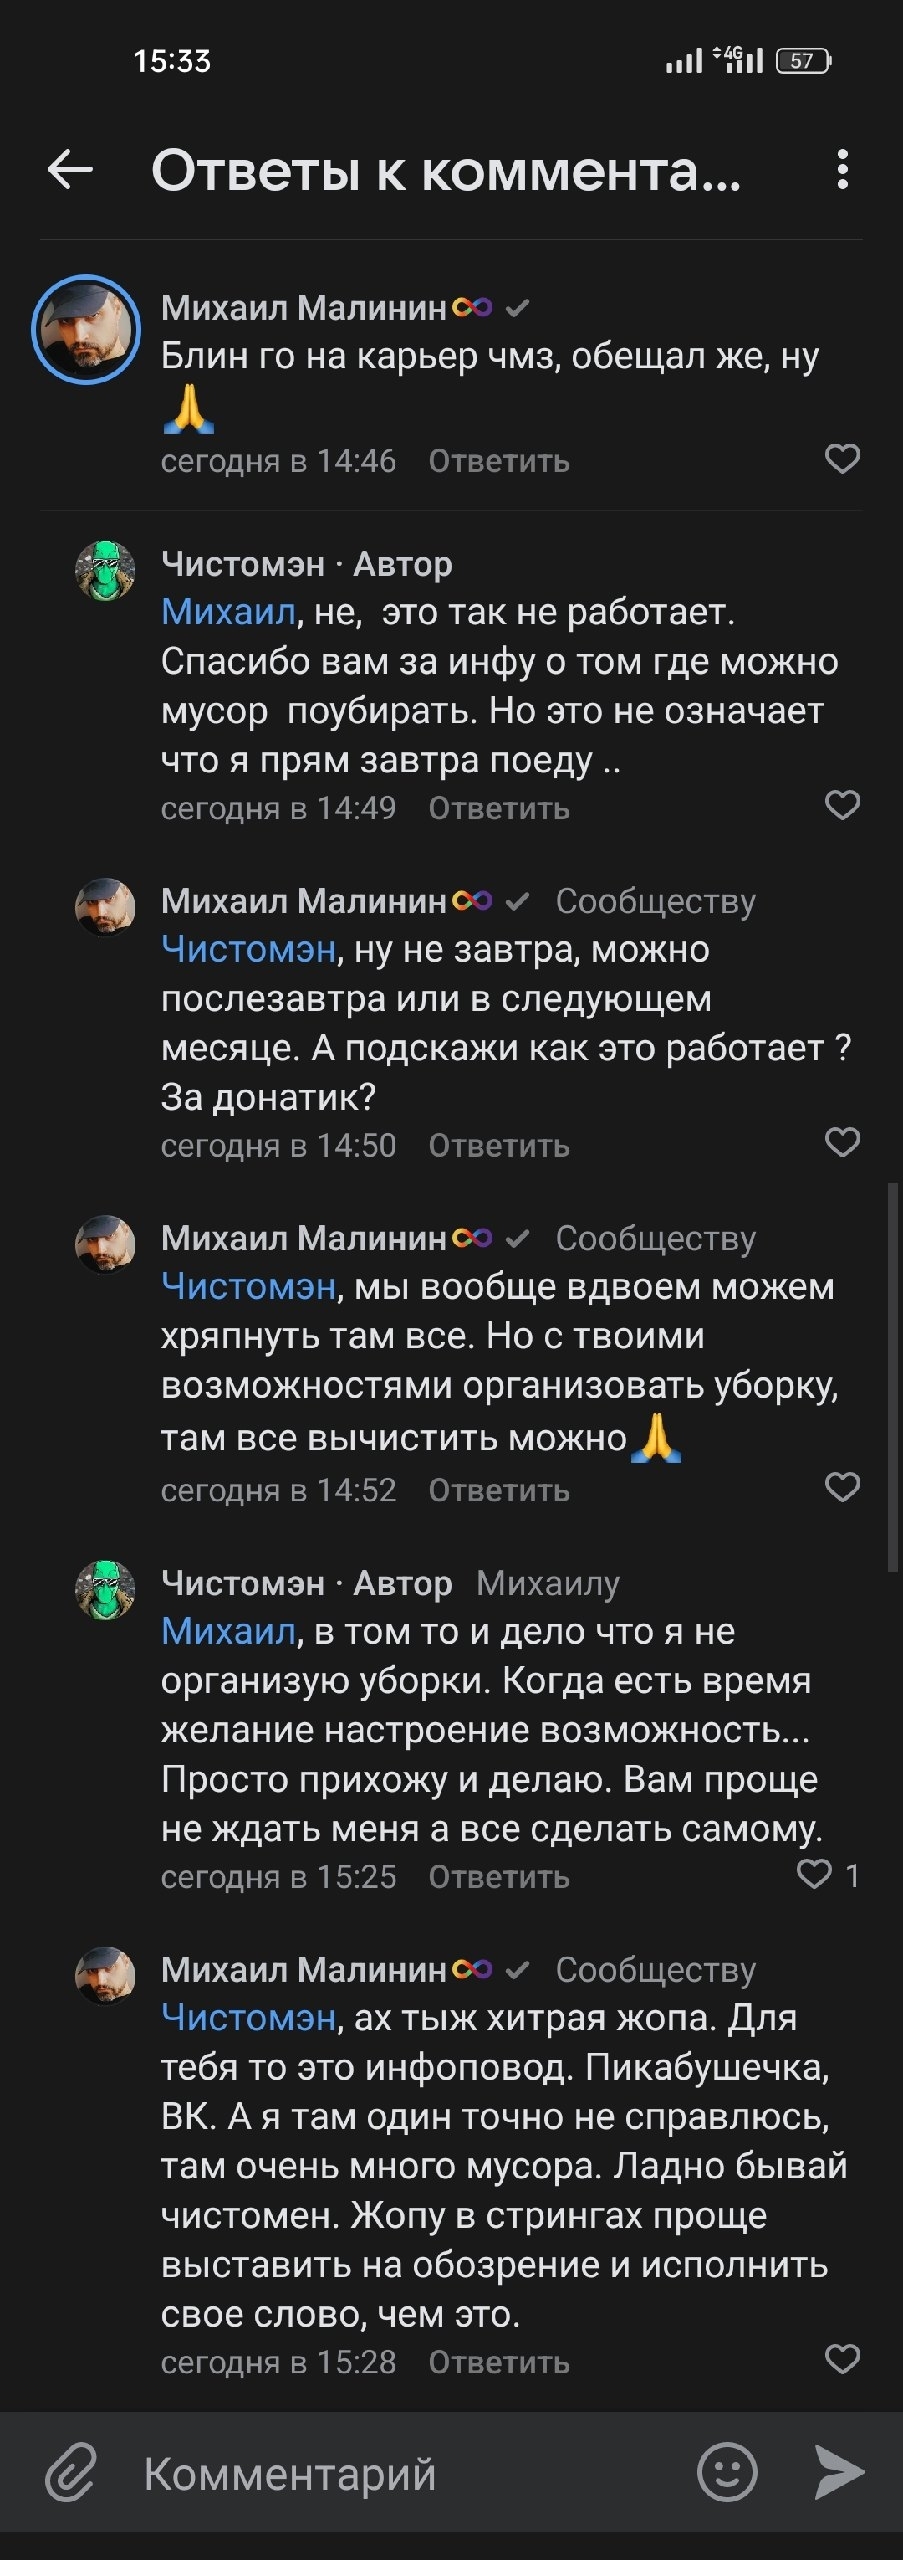Like the last reply from 15:28
The height and width of the screenshot is (2560, 903).
[x=842, y=2360]
